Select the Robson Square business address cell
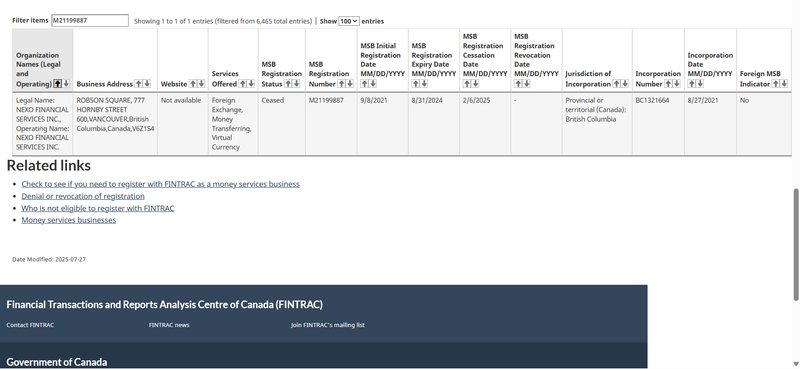 pos(115,124)
